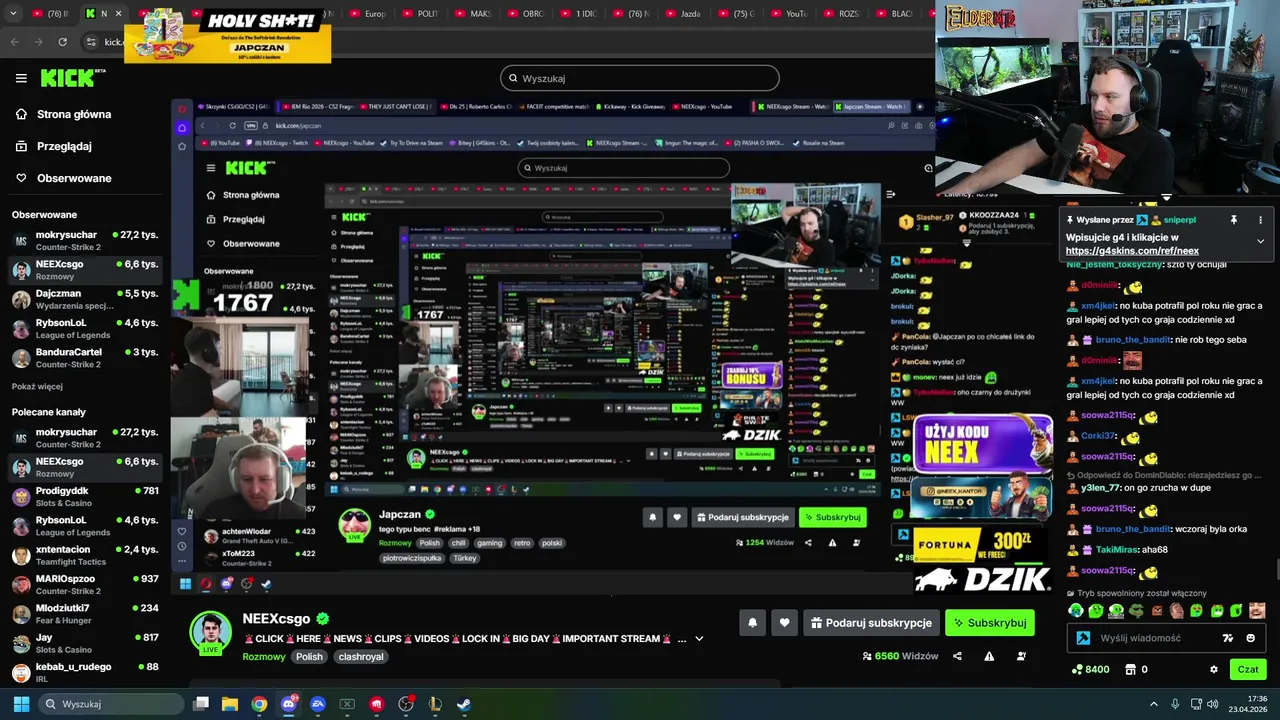
Task: Click Podaruj subskrypcje button
Action: [x=872, y=623]
